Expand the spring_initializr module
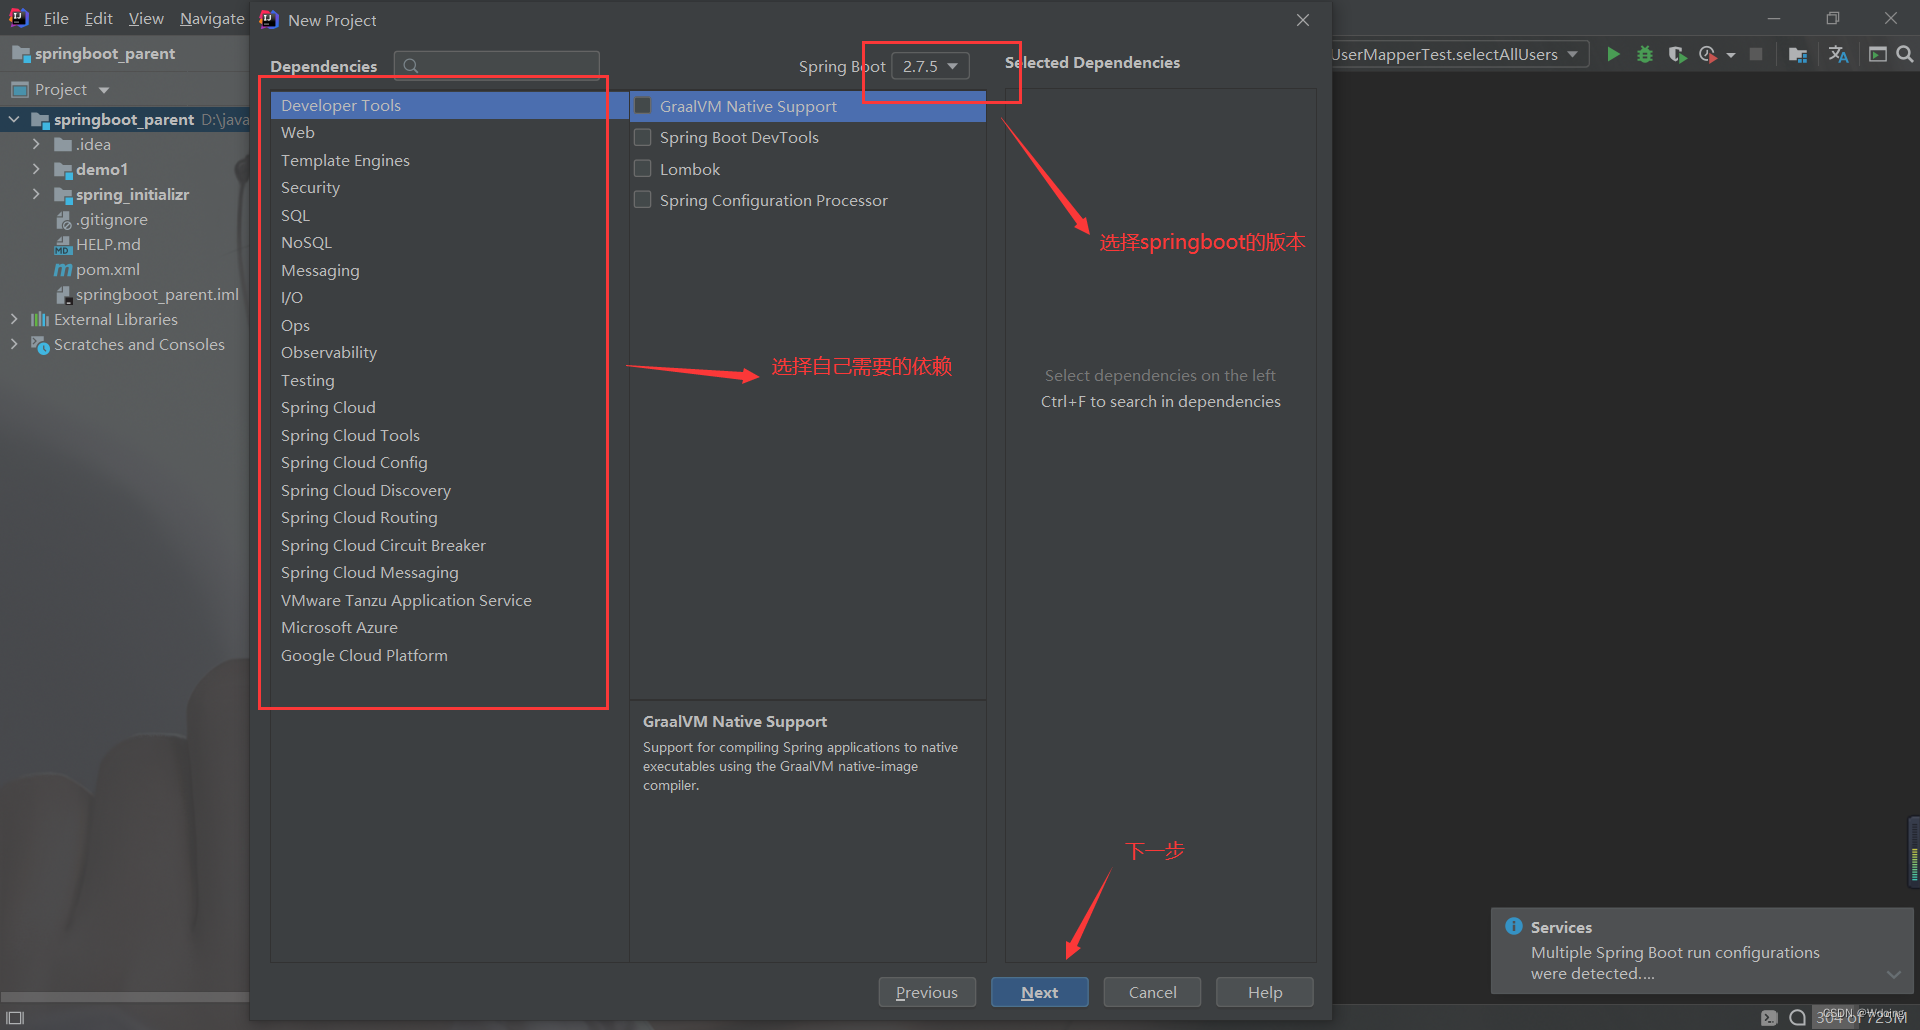This screenshot has width=1920, height=1030. point(36,195)
